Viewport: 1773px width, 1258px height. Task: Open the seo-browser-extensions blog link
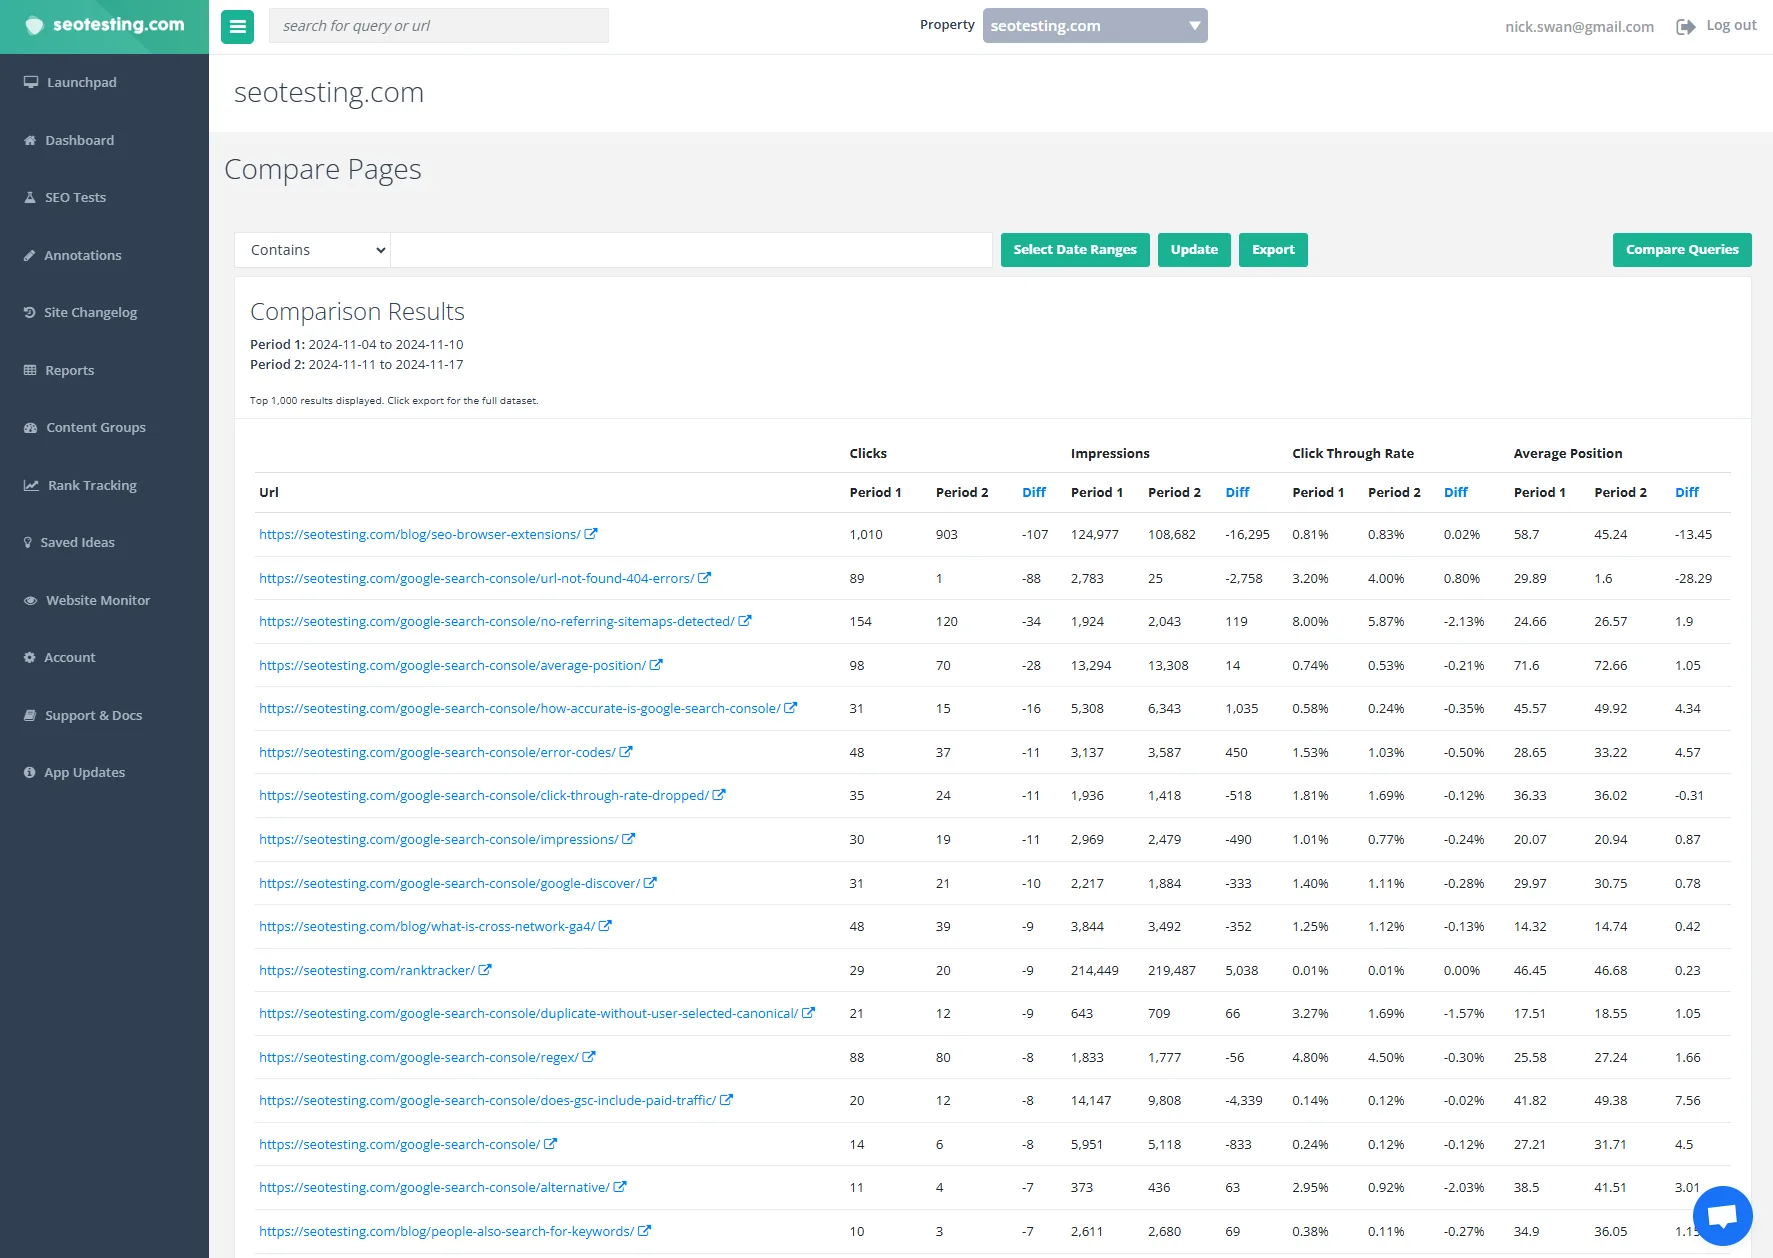(x=420, y=534)
